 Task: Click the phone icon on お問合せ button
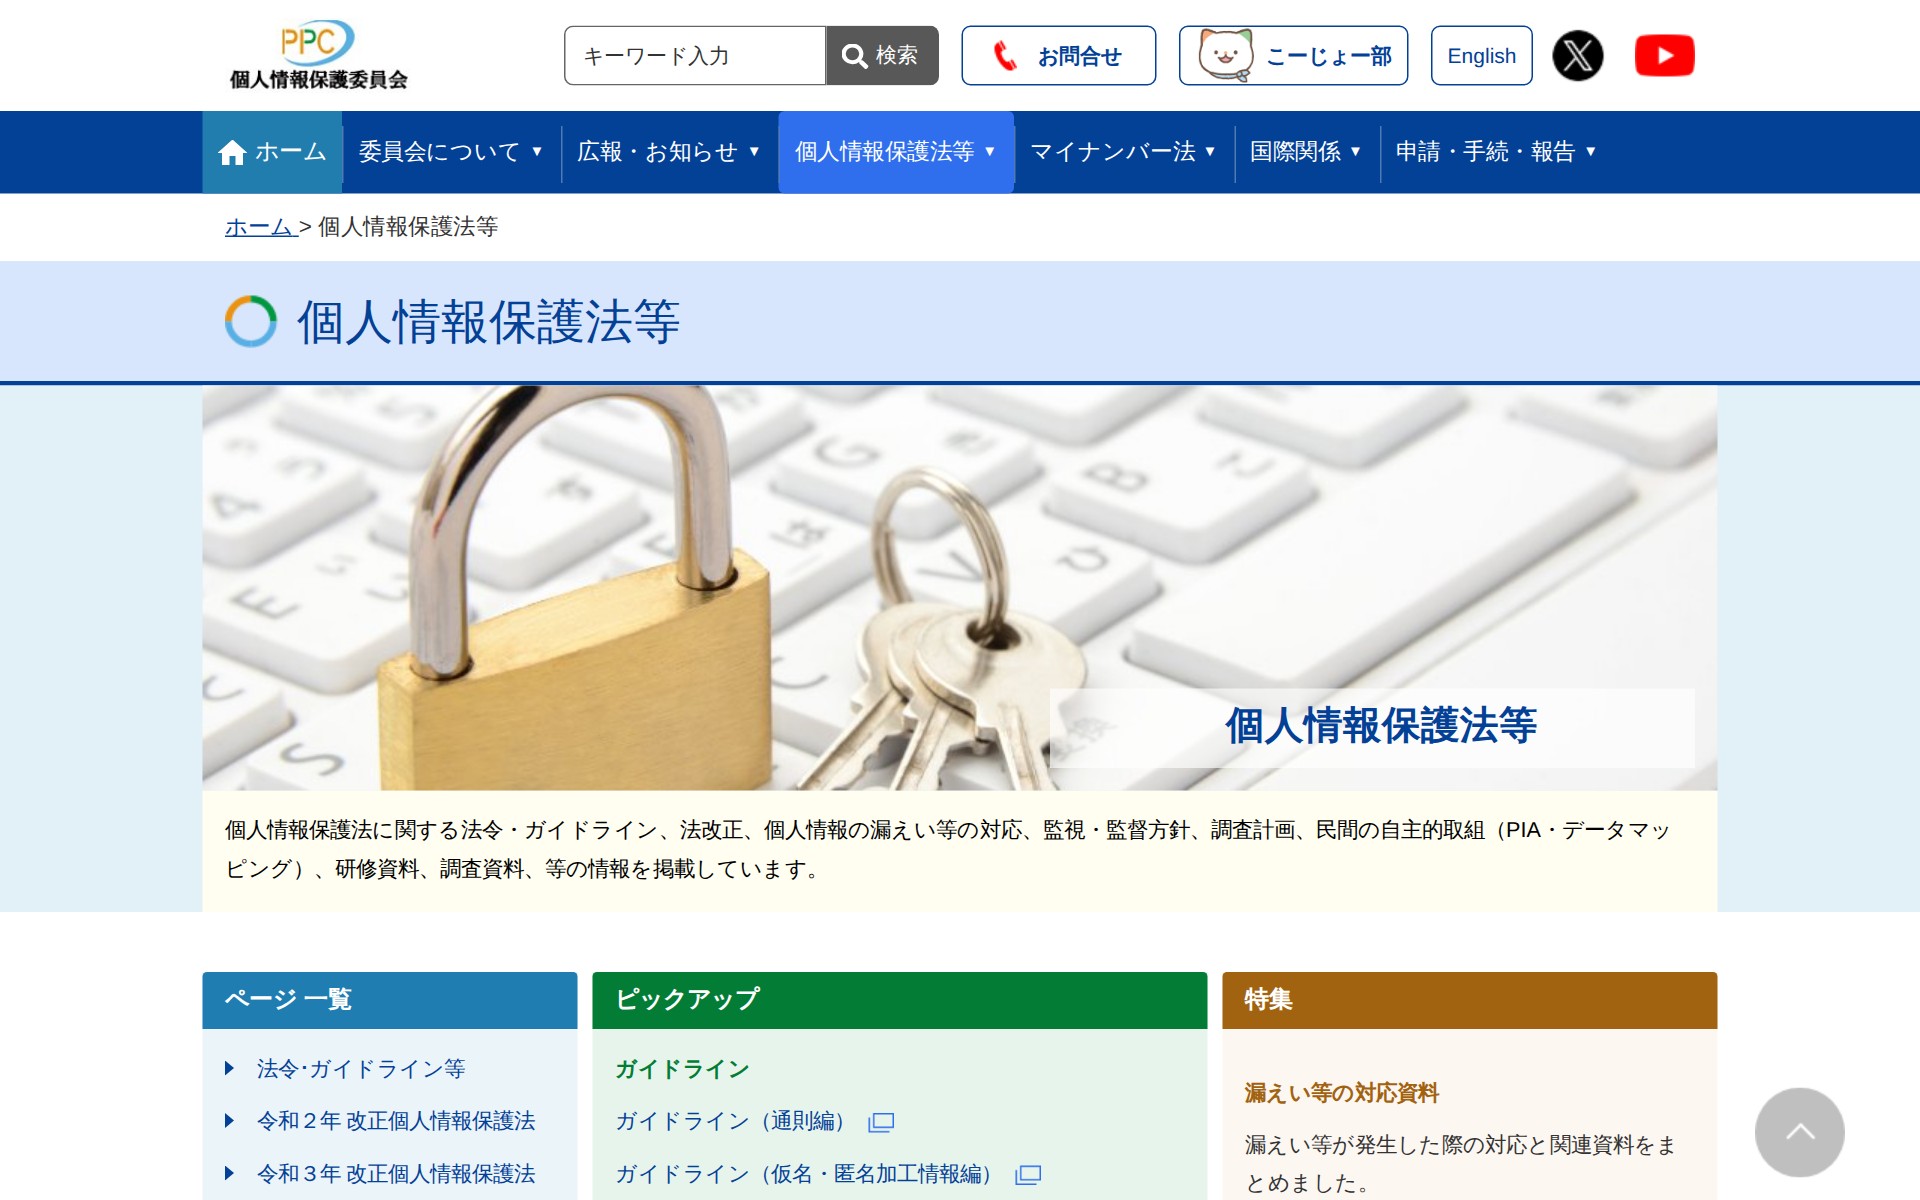pyautogui.click(x=1005, y=55)
